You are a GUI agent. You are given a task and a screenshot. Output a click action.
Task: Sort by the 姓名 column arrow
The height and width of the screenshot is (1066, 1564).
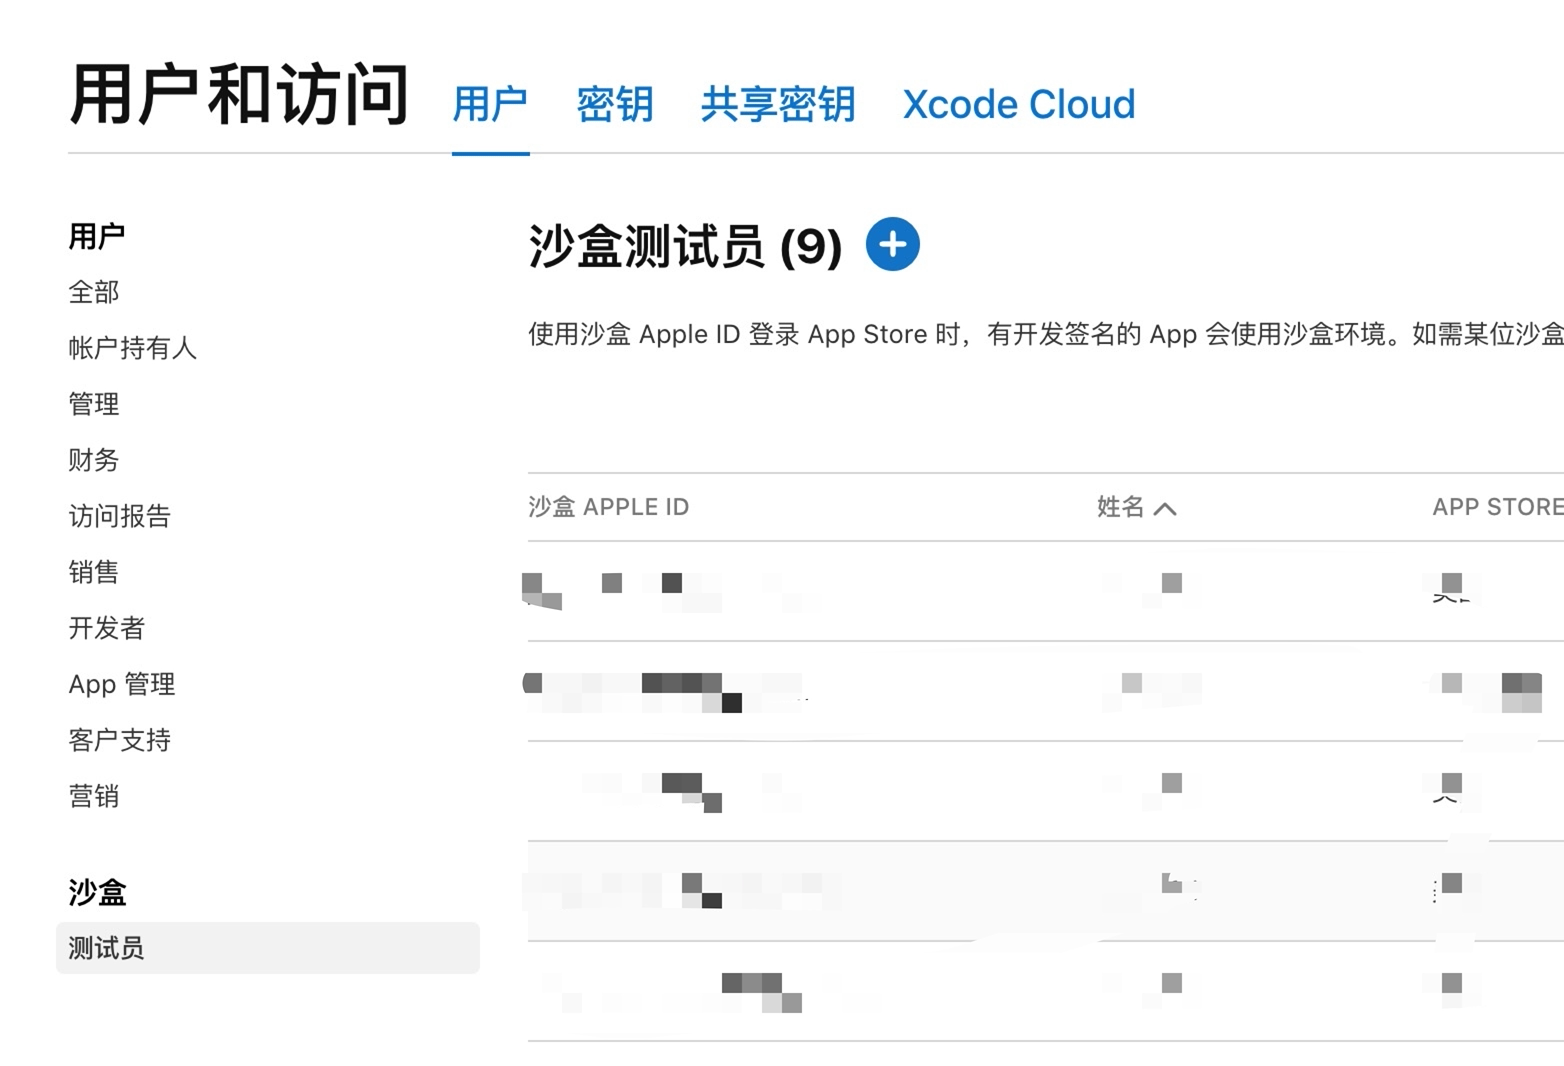1165,508
